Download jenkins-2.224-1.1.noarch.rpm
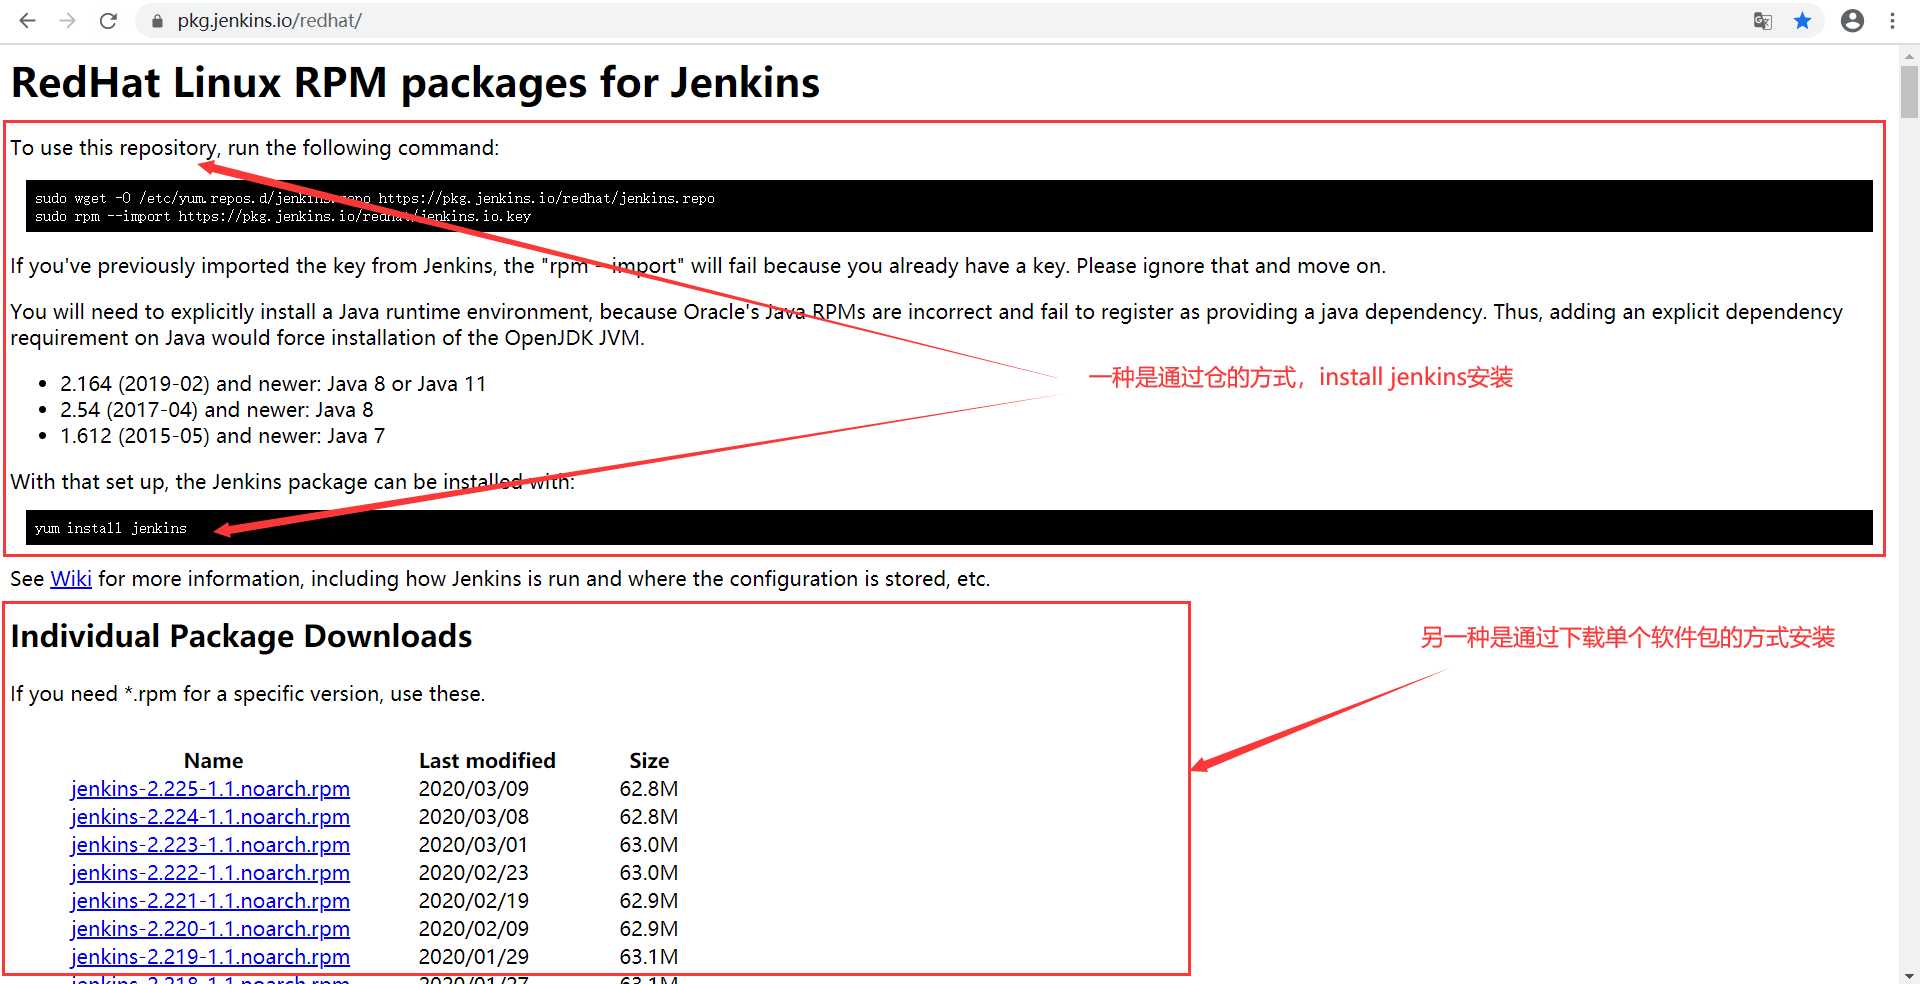Image resolution: width=1920 pixels, height=984 pixels. pos(210,817)
